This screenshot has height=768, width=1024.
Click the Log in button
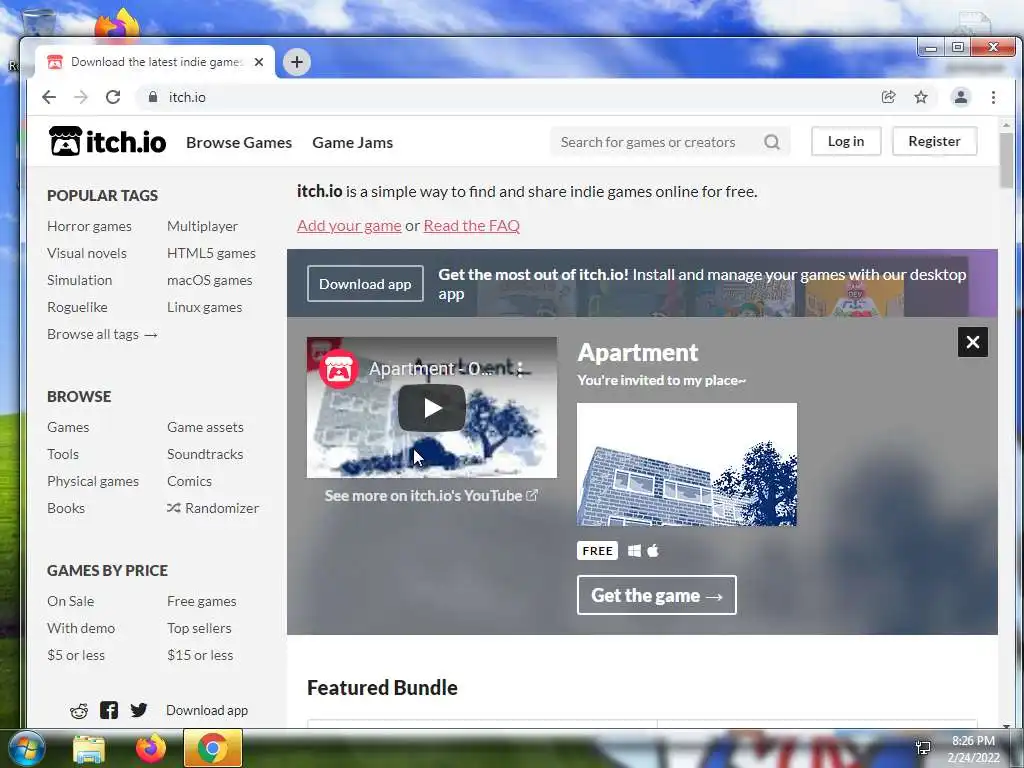[846, 141]
